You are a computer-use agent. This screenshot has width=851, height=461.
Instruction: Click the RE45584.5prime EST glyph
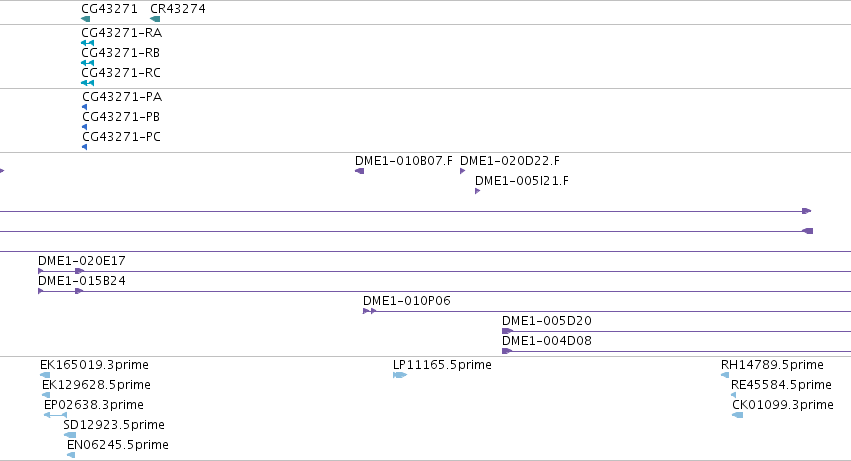[734, 395]
